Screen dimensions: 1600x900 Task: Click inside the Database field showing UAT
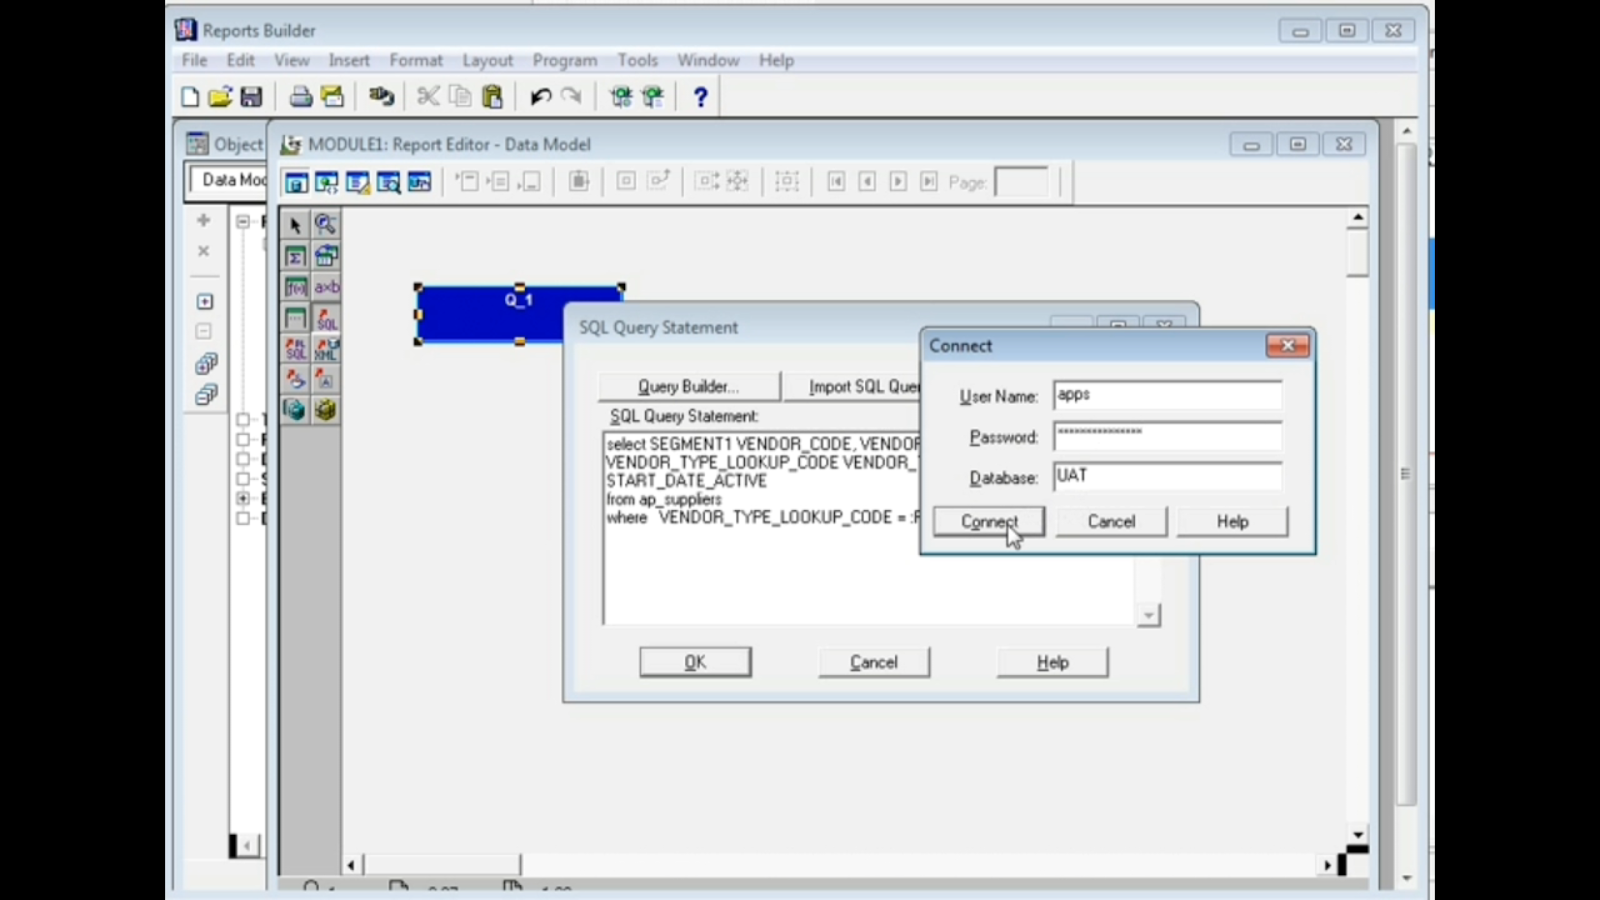click(x=1166, y=477)
